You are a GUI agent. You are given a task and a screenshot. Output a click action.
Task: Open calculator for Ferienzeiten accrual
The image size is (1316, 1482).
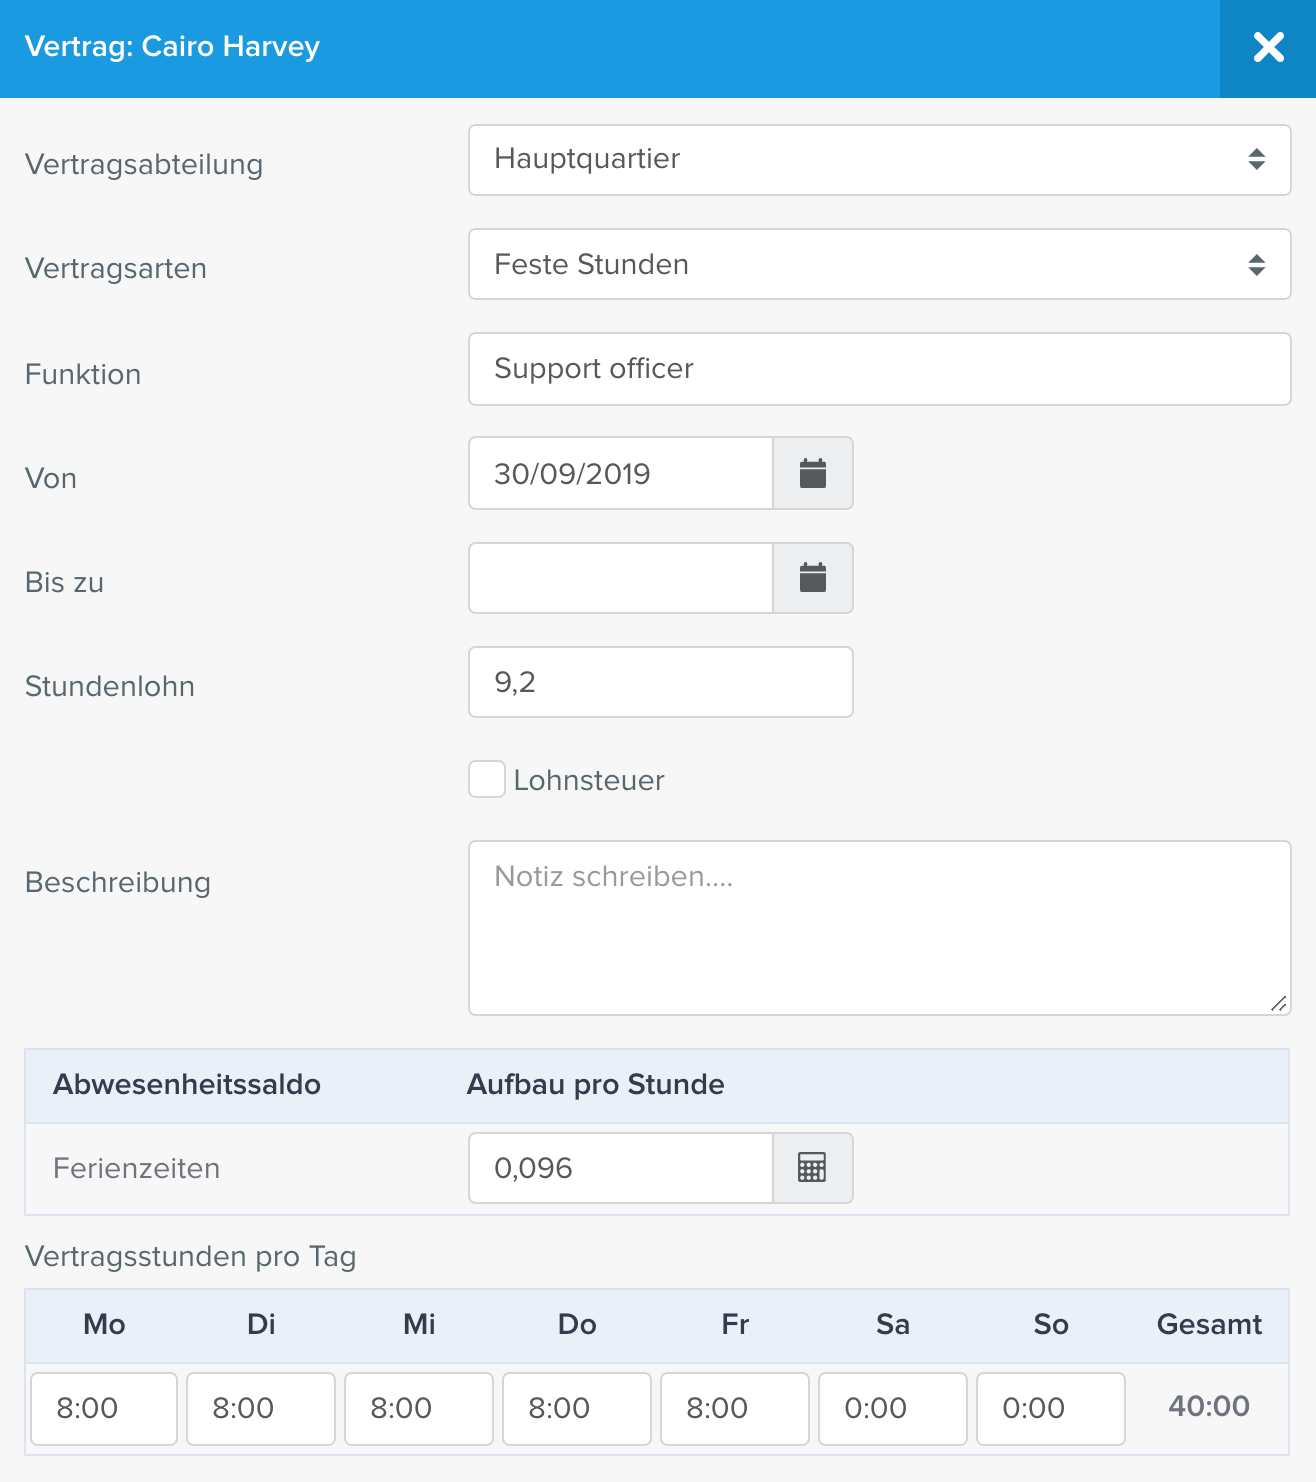click(813, 1168)
